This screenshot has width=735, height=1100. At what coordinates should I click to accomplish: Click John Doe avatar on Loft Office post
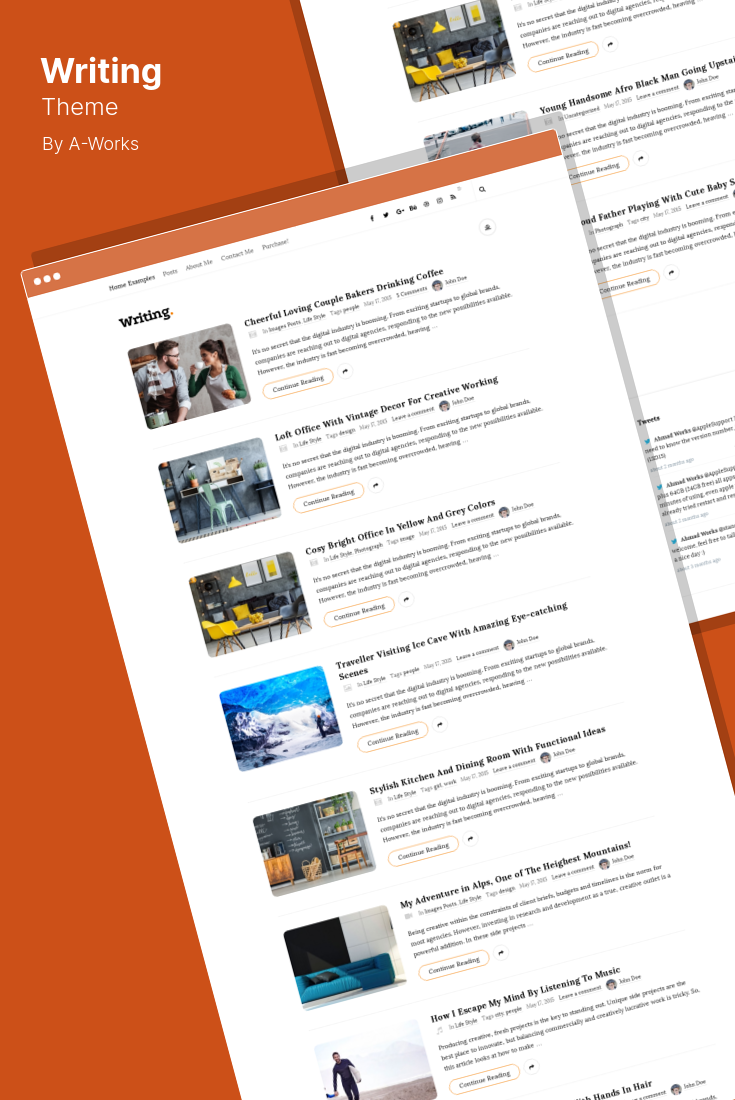pos(444,406)
